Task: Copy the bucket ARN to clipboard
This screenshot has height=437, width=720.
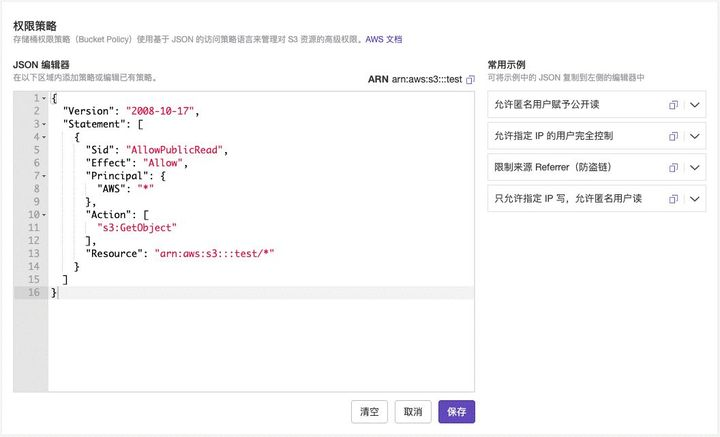Action: pos(471,79)
